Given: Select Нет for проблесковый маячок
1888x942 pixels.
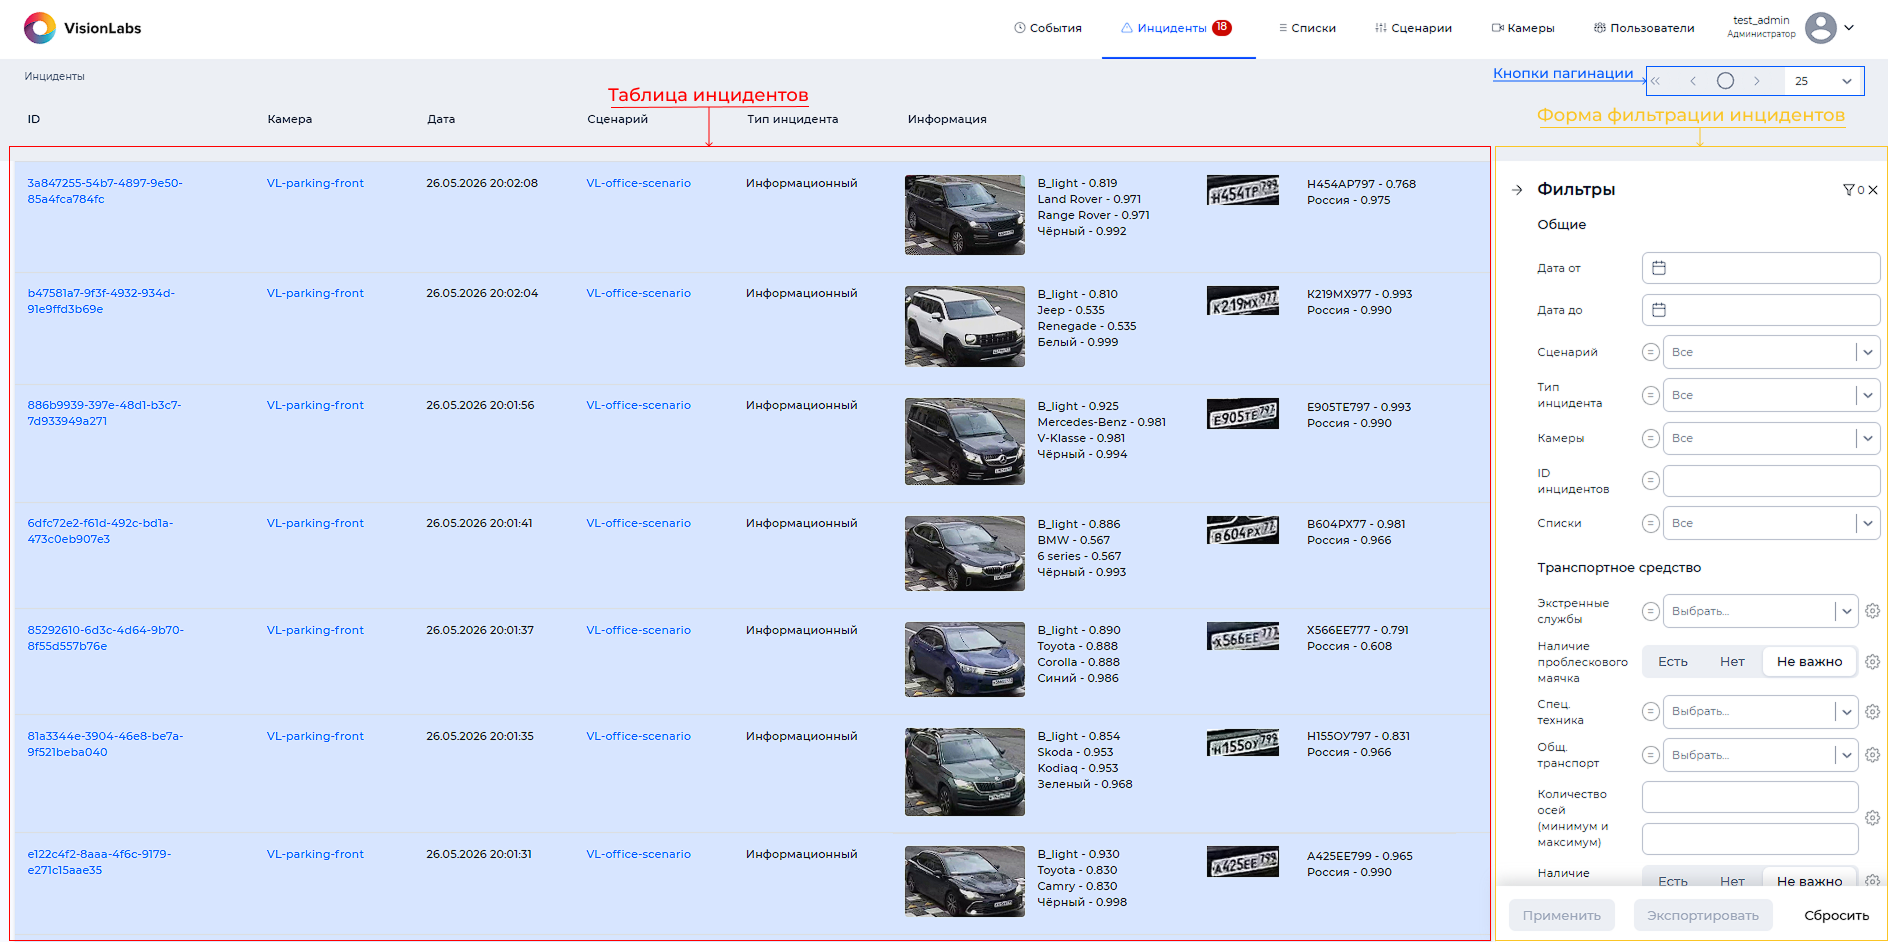Looking at the screenshot, I should pyautogui.click(x=1732, y=662).
